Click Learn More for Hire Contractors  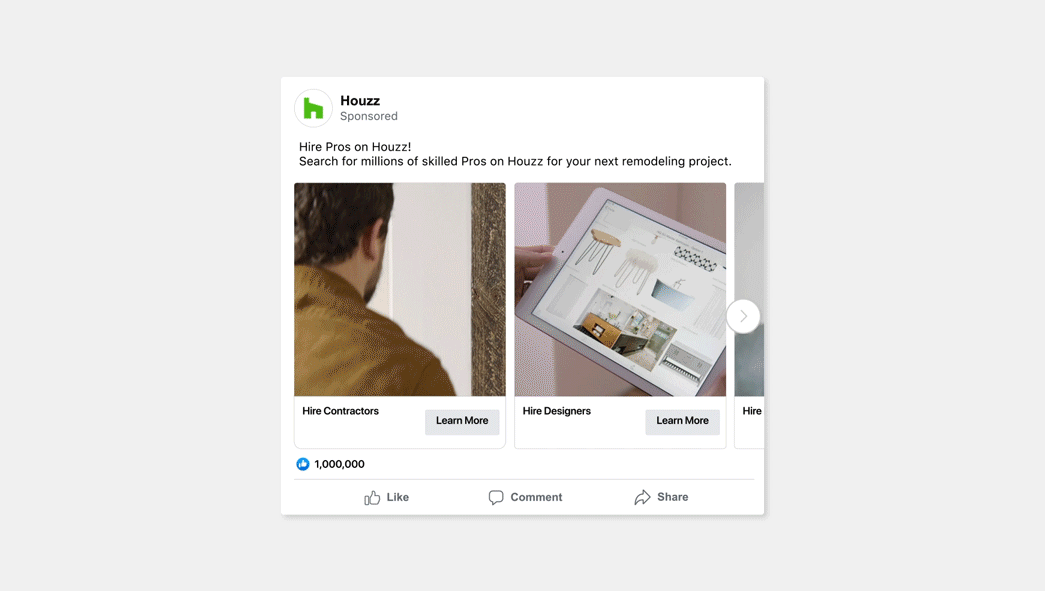[462, 421]
